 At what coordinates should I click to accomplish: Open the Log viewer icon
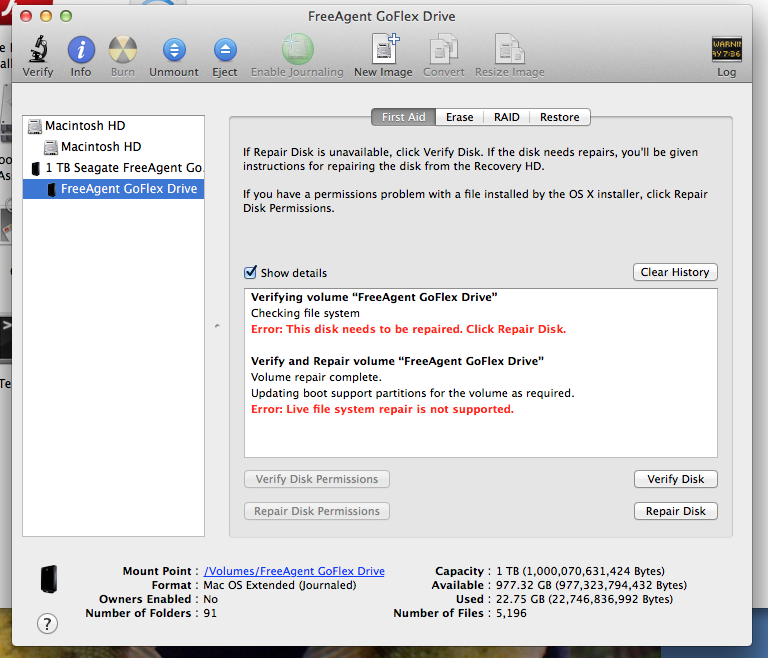pyautogui.click(x=726, y=49)
